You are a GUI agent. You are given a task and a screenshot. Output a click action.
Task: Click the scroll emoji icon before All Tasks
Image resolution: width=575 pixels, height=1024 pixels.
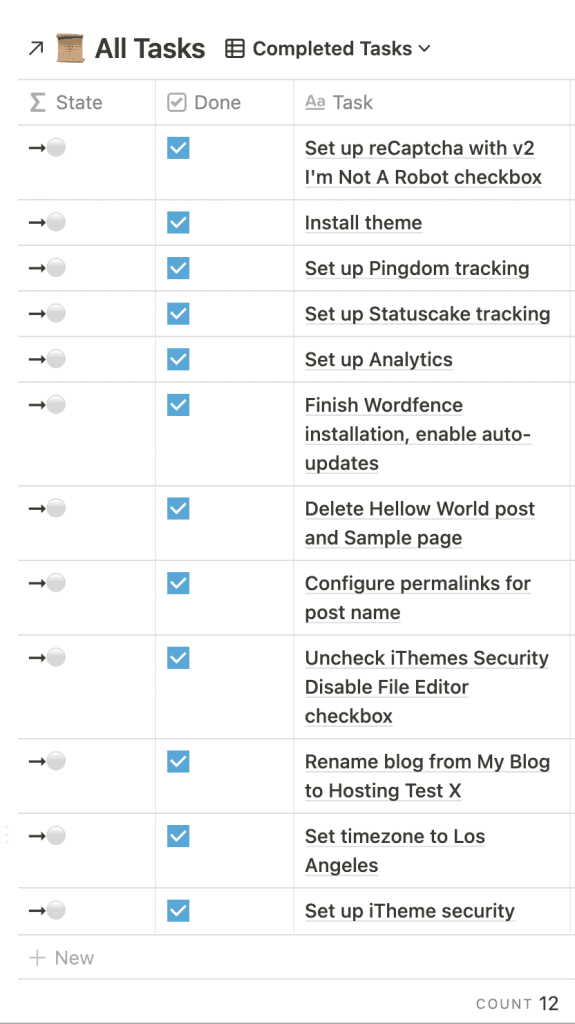pos(70,48)
